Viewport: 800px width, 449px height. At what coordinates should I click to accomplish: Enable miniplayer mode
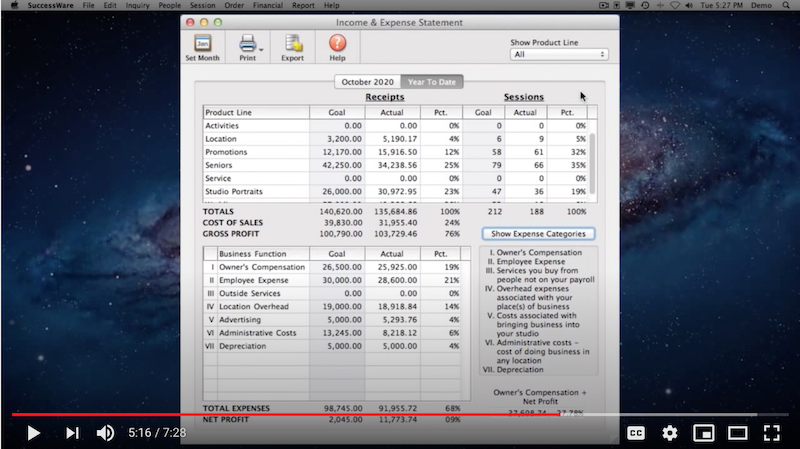click(704, 433)
